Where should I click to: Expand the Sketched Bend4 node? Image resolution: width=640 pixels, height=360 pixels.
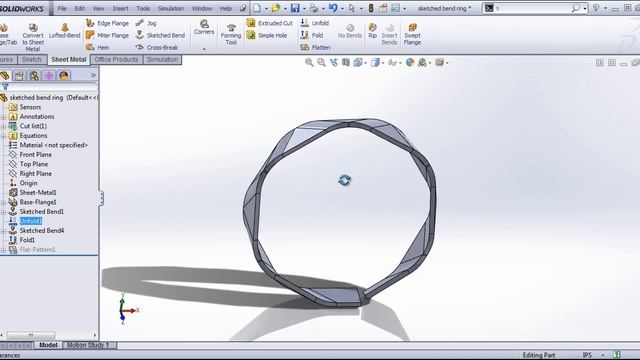[x=3, y=231]
